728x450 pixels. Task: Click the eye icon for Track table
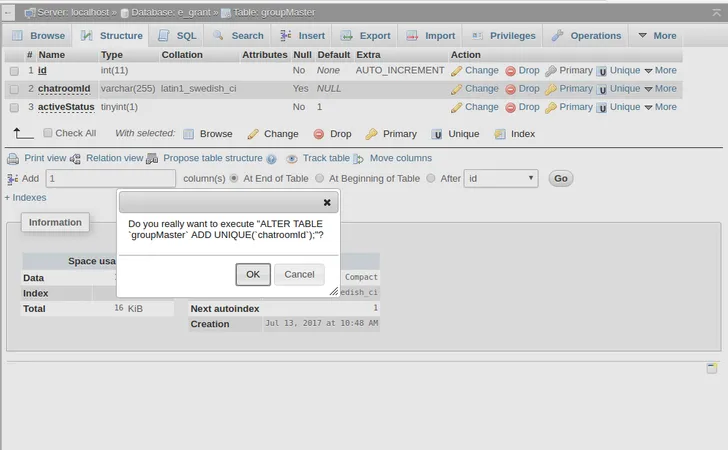(x=292, y=159)
